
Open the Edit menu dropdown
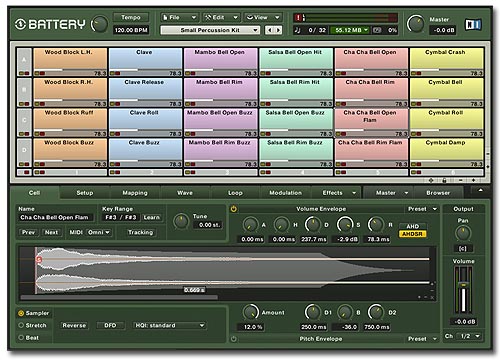click(x=221, y=17)
